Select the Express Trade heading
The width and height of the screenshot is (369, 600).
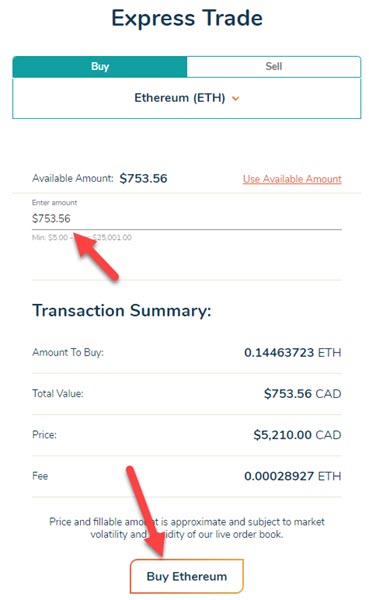(x=187, y=18)
